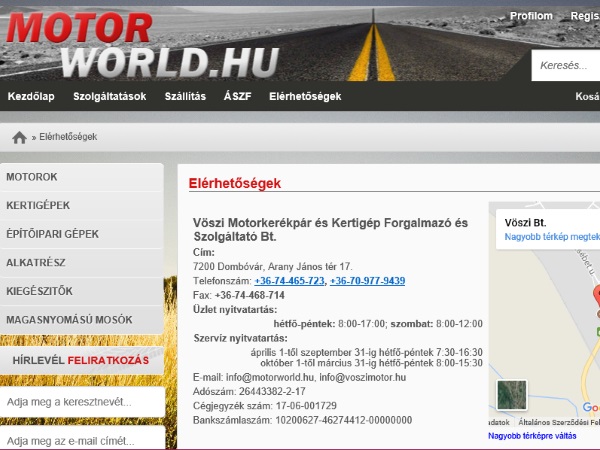The image size is (600, 450).
Task: Open the ÁSZF menu item
Action: (x=238, y=96)
